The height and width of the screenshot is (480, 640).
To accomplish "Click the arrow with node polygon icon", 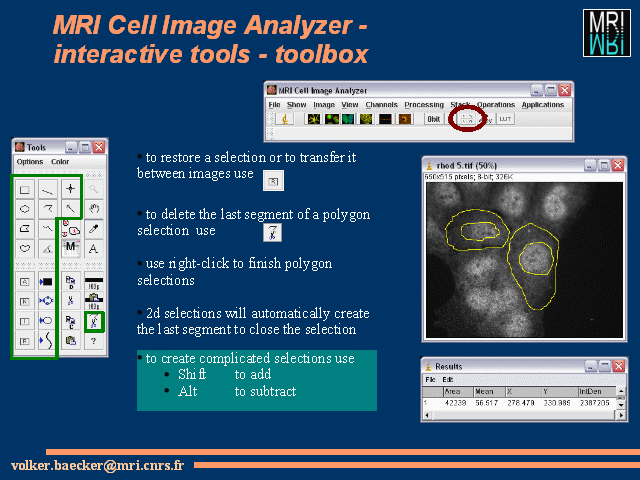I will pyautogui.click(x=46, y=301).
